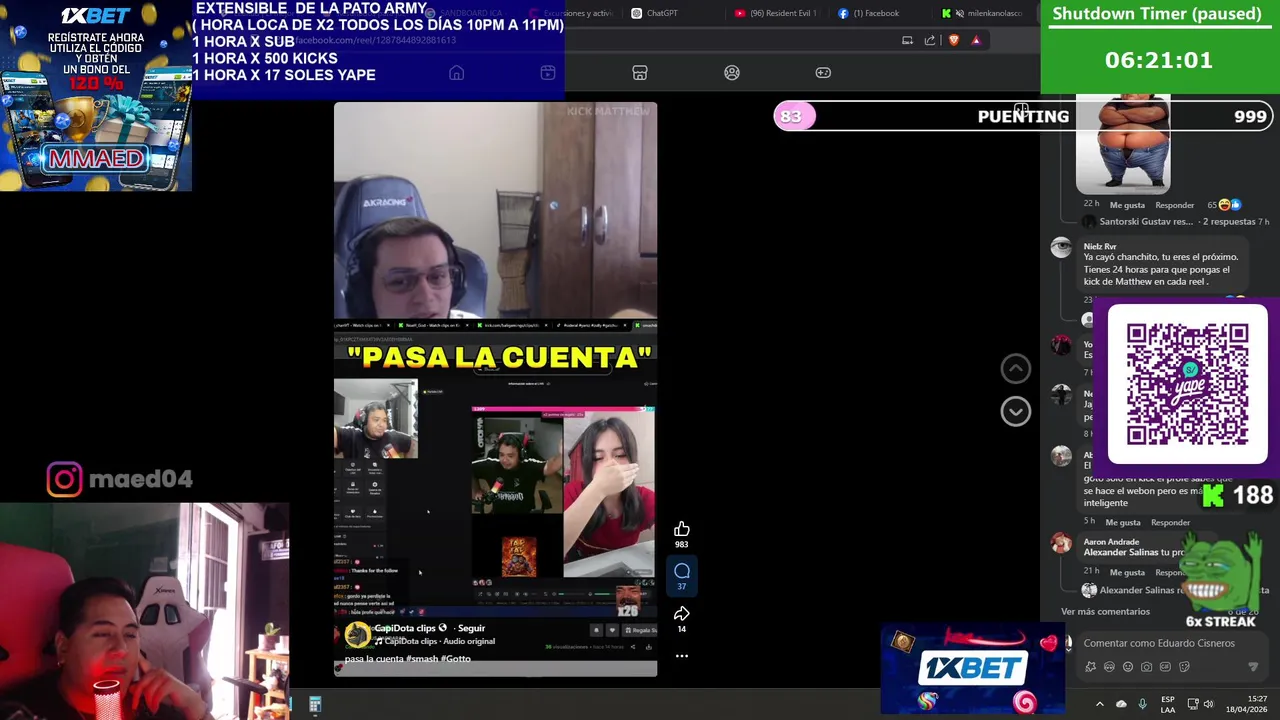Viewport: 1280px width, 720px height.
Task: Click the Comentar como Eduardo Cisneros field
Action: (1159, 643)
